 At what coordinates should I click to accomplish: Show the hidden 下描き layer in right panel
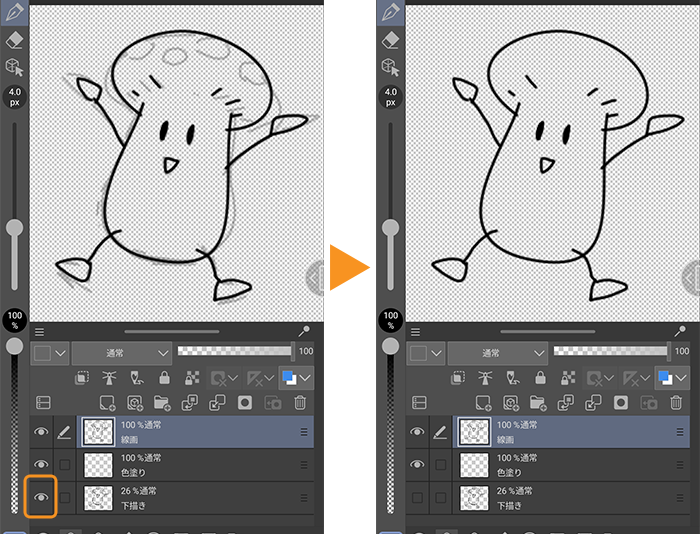tap(417, 497)
